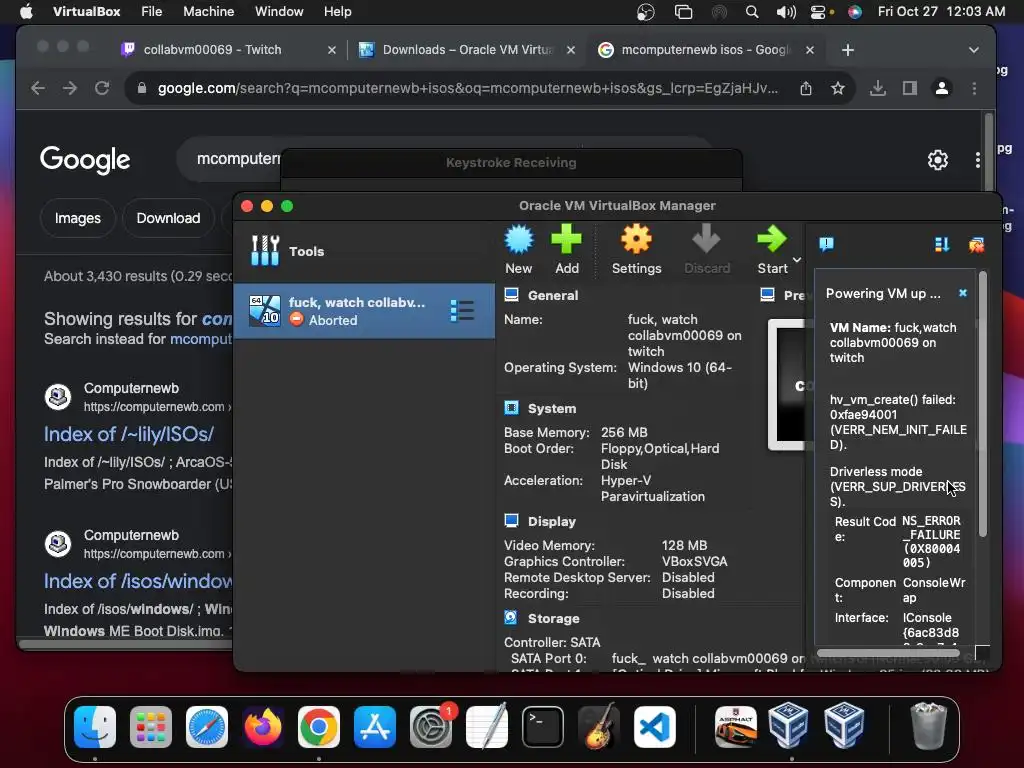Toggle the Chrome side panel icon

point(910,88)
